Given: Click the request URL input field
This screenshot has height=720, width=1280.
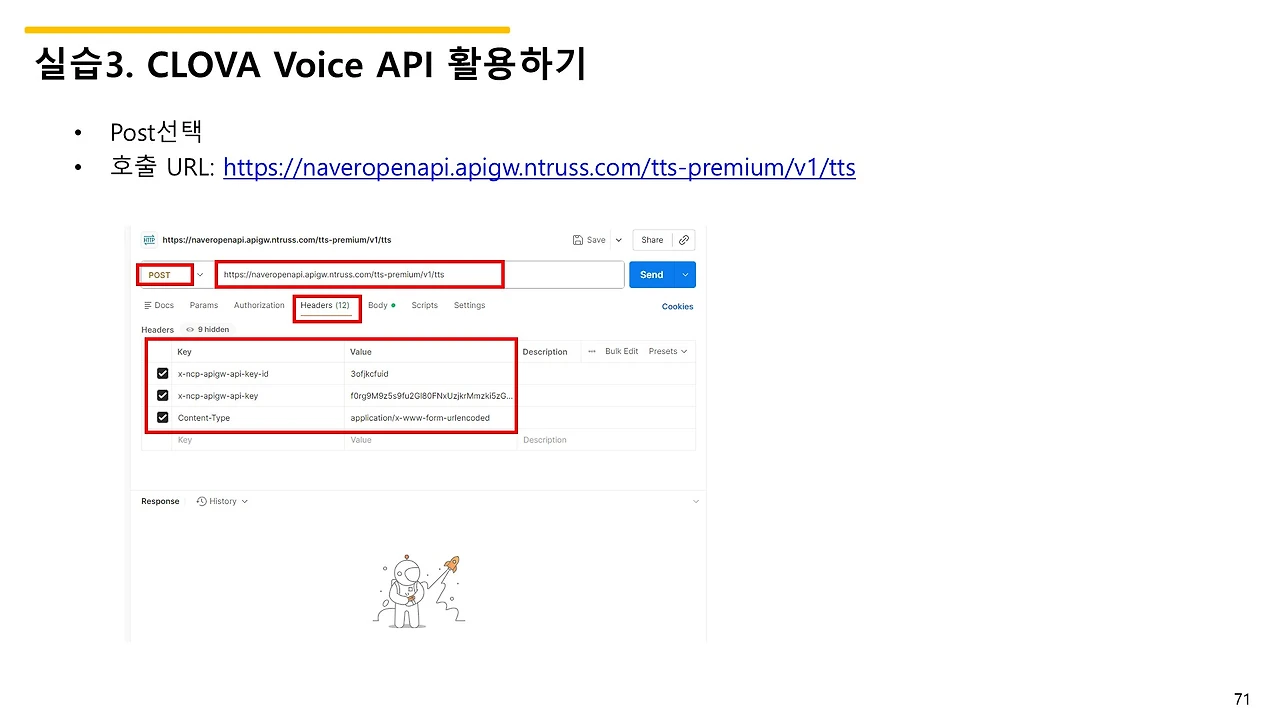Looking at the screenshot, I should (x=420, y=275).
